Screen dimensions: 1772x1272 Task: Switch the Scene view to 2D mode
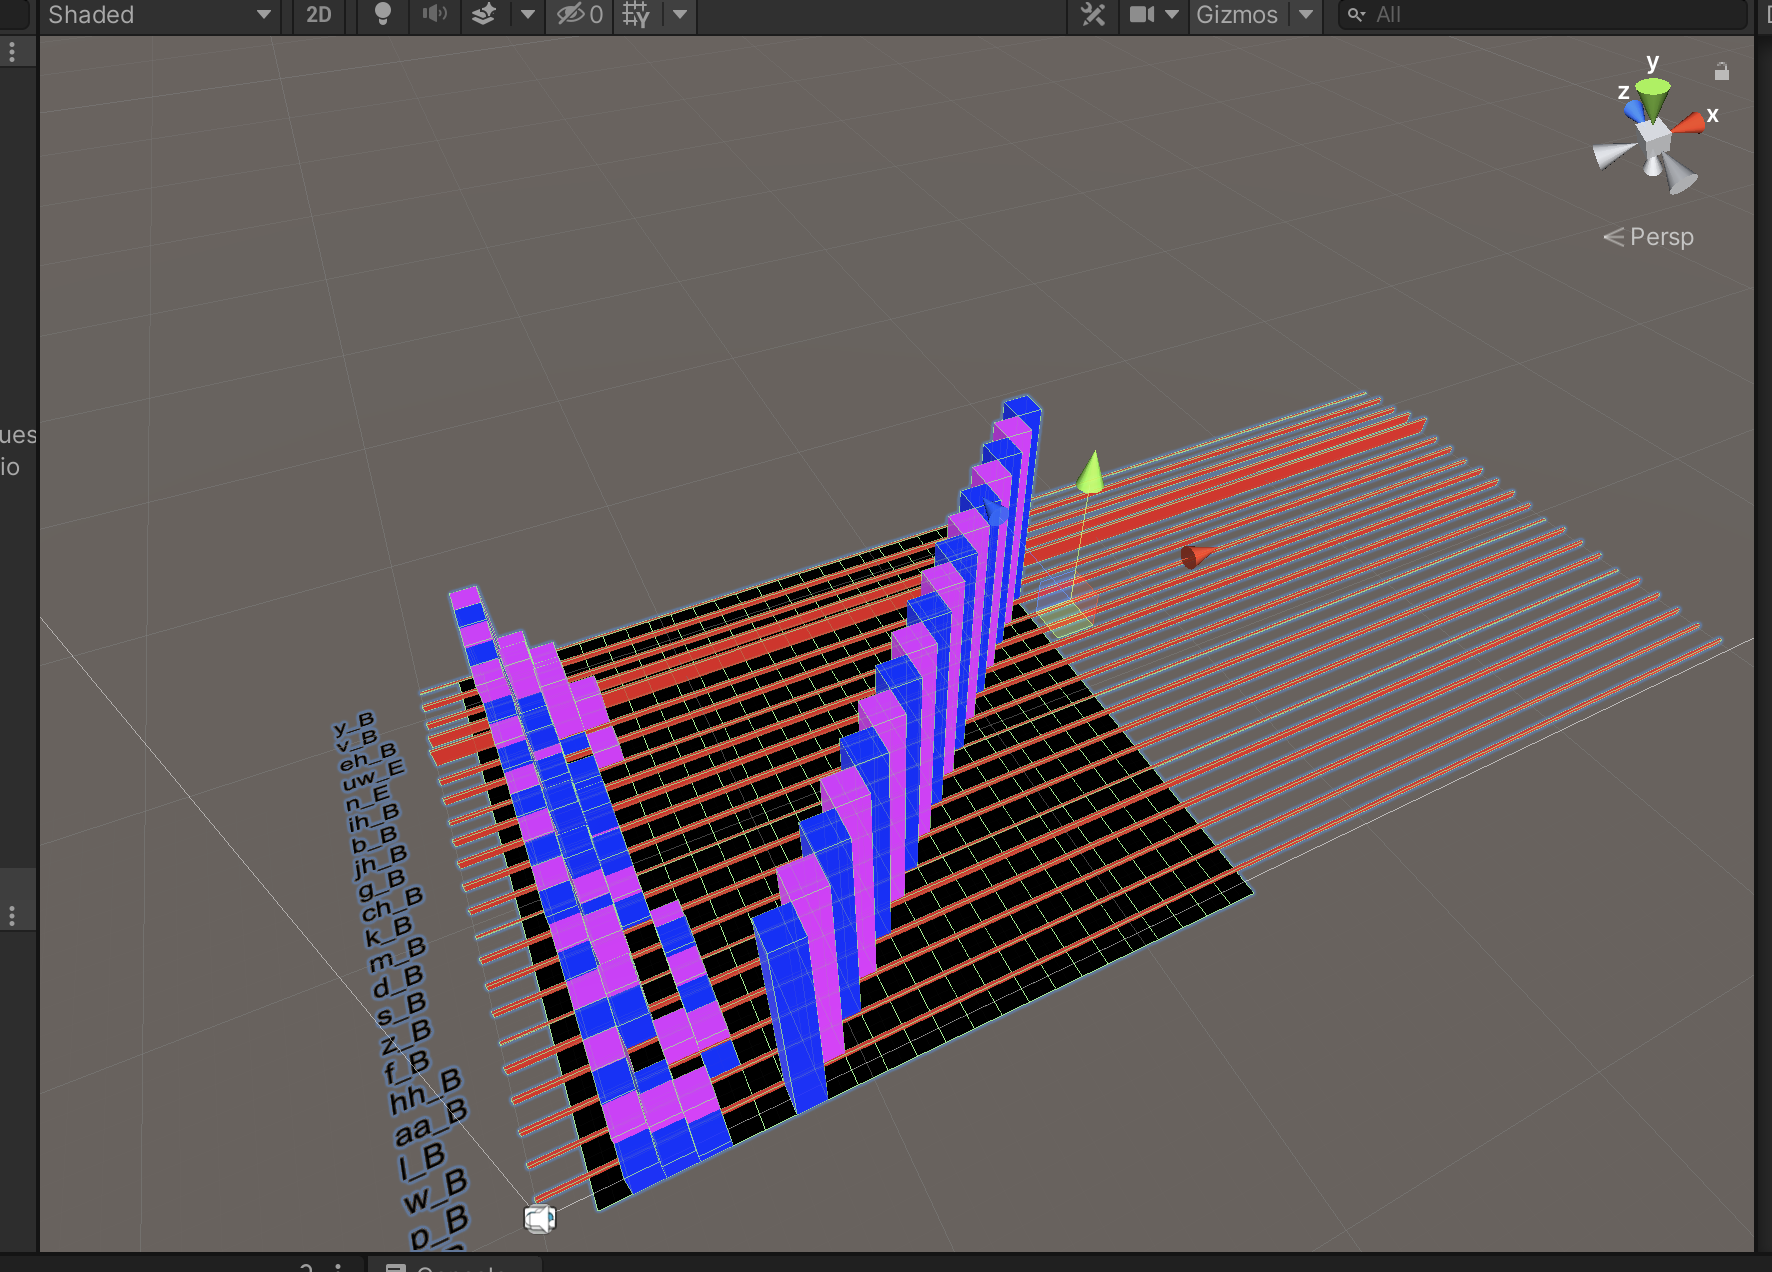coord(318,15)
